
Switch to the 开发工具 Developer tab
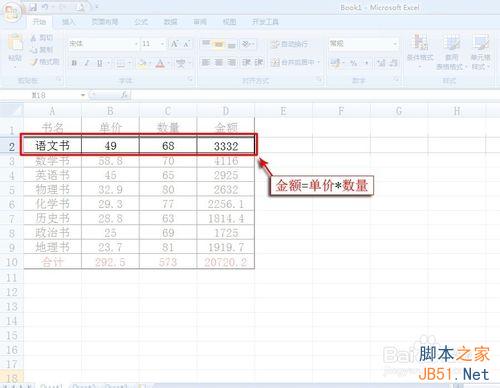point(265,22)
